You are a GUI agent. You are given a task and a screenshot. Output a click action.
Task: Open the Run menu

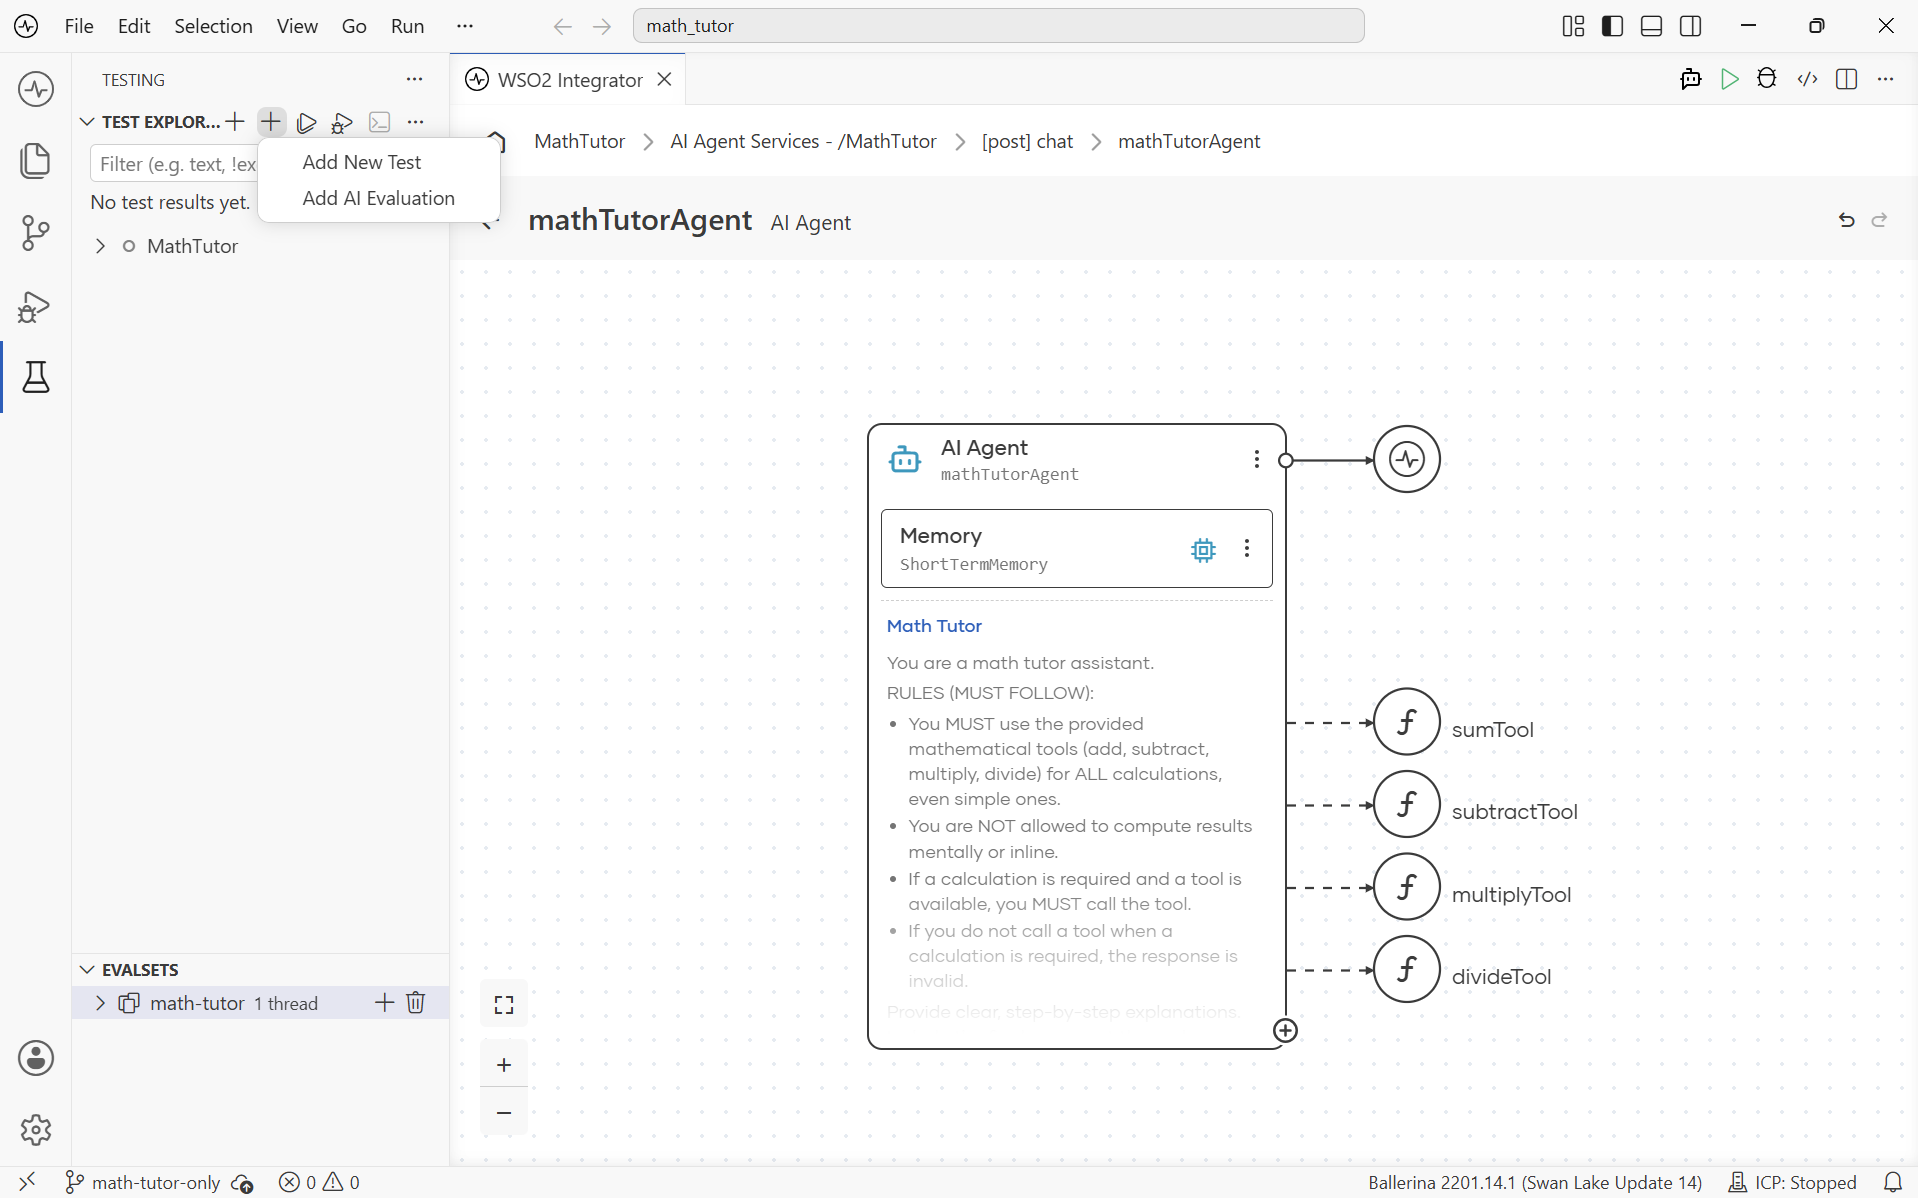[x=407, y=26]
